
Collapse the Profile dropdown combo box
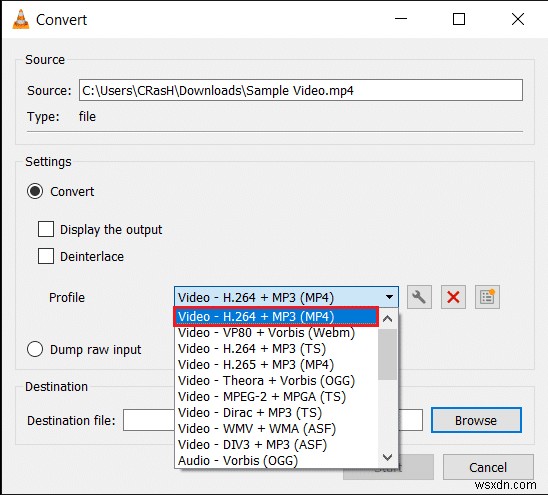pyautogui.click(x=286, y=297)
